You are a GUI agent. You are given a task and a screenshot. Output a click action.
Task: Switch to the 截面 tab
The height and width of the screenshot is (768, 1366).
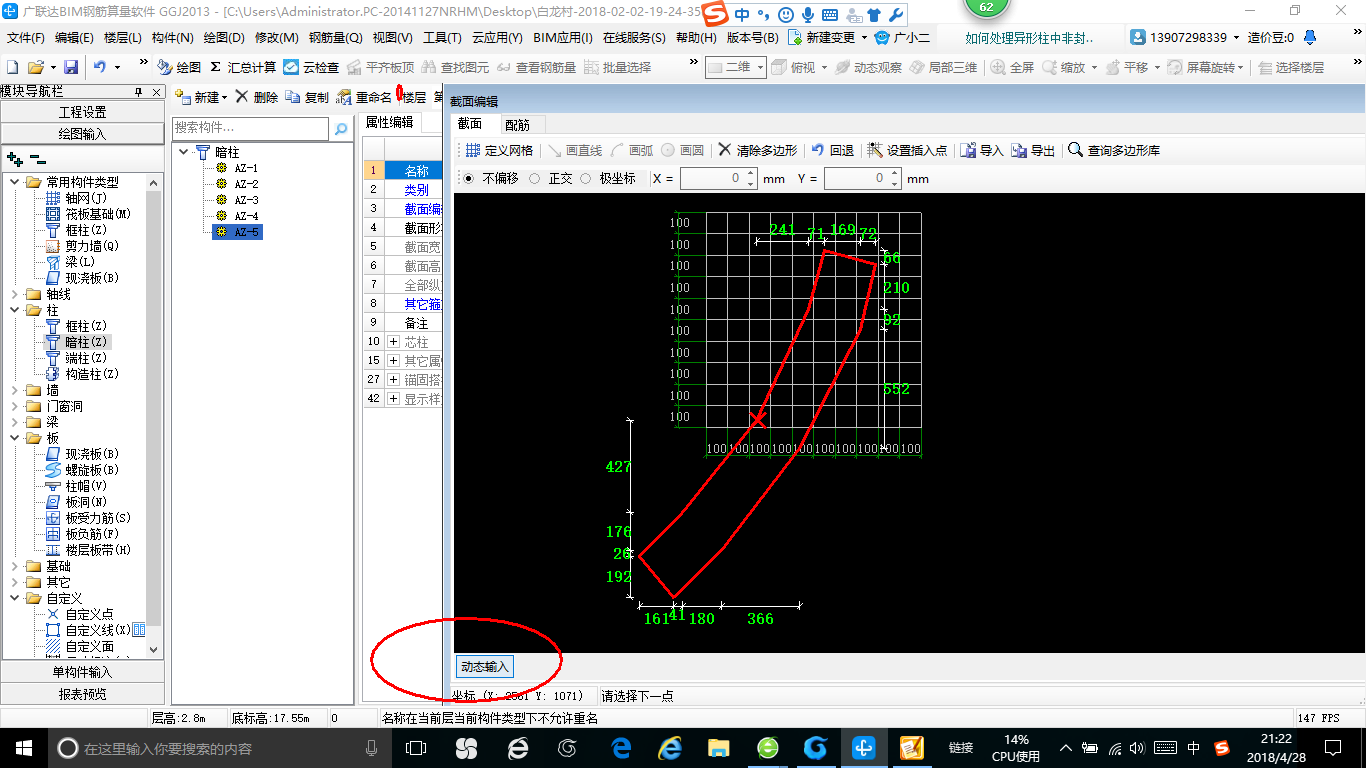tap(470, 124)
